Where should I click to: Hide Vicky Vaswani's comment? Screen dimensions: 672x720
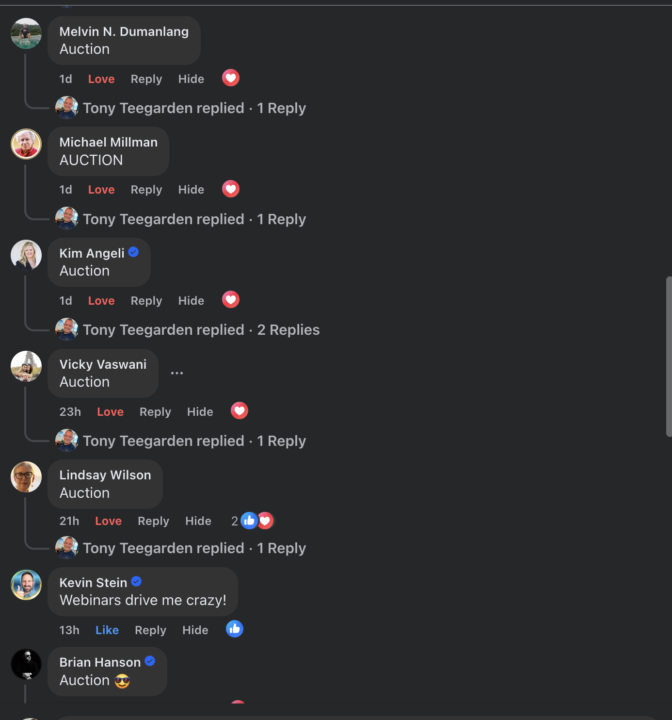(200, 412)
